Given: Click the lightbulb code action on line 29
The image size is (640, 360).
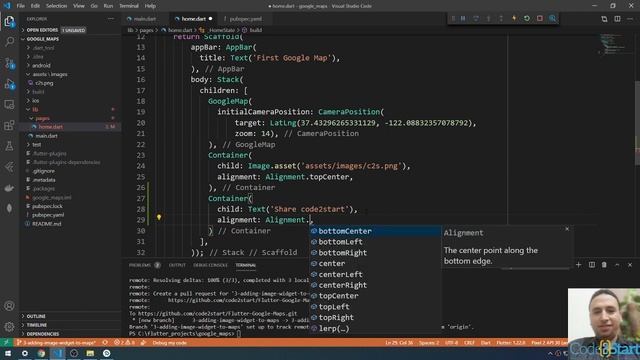Looking at the screenshot, I should pyautogui.click(x=159, y=218).
